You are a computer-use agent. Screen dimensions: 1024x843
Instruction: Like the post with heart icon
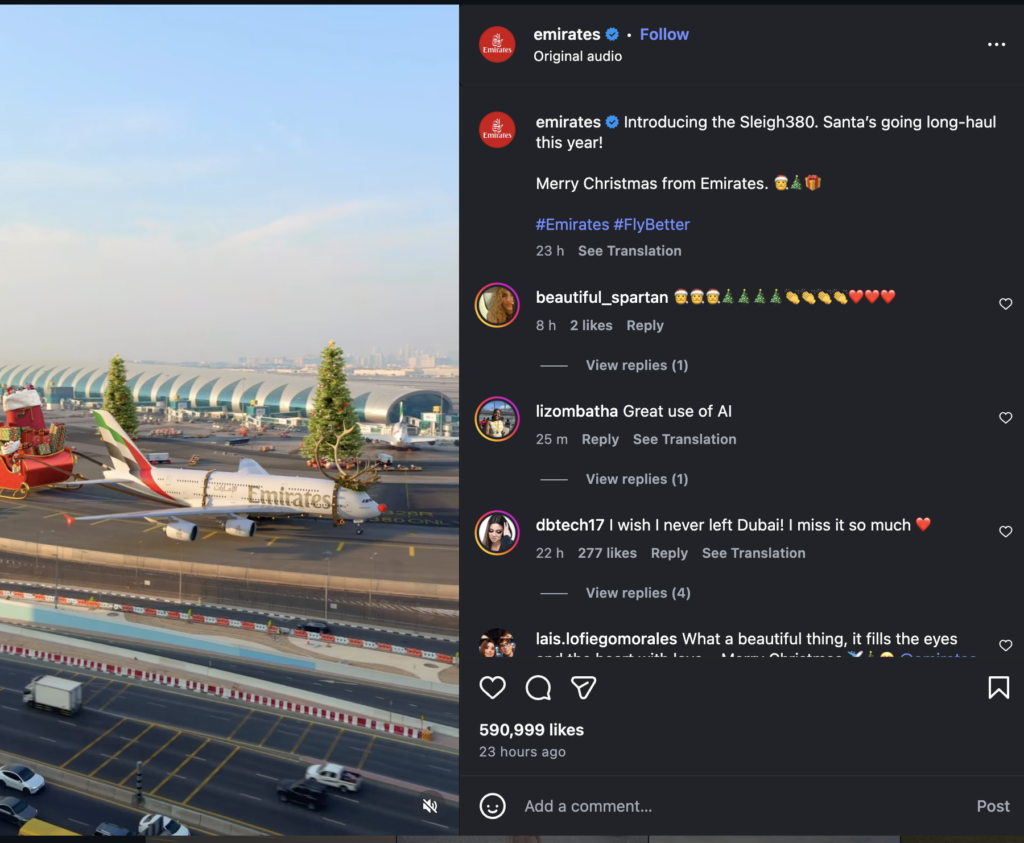pyautogui.click(x=492, y=688)
